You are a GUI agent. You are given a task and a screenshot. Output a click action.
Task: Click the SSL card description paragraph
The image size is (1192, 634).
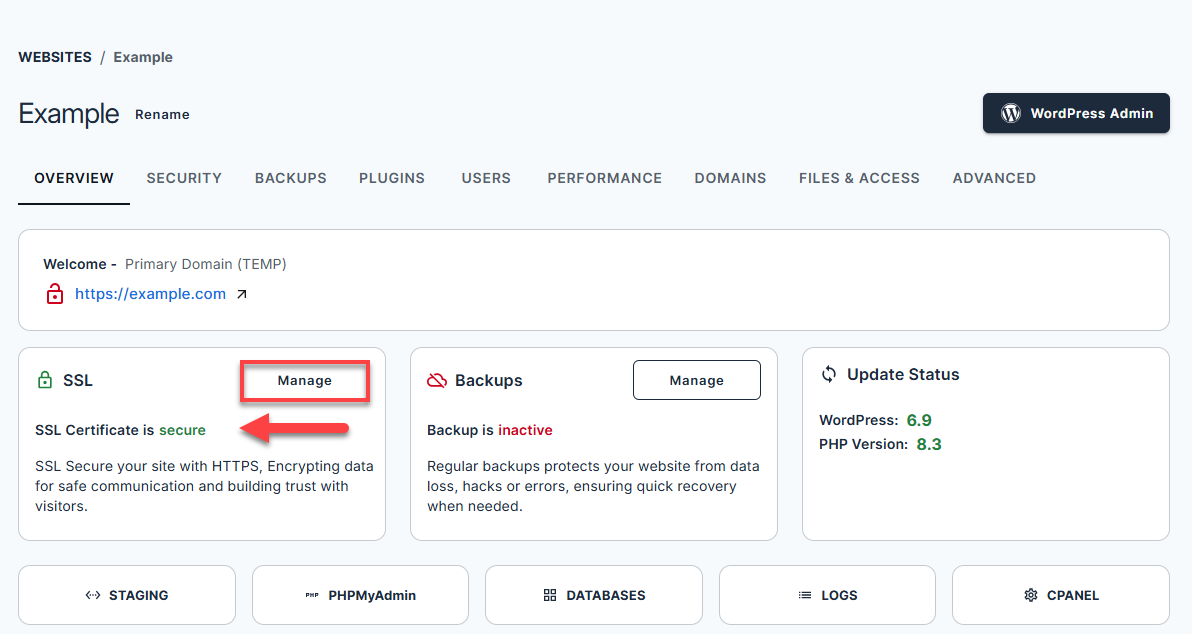pos(204,487)
